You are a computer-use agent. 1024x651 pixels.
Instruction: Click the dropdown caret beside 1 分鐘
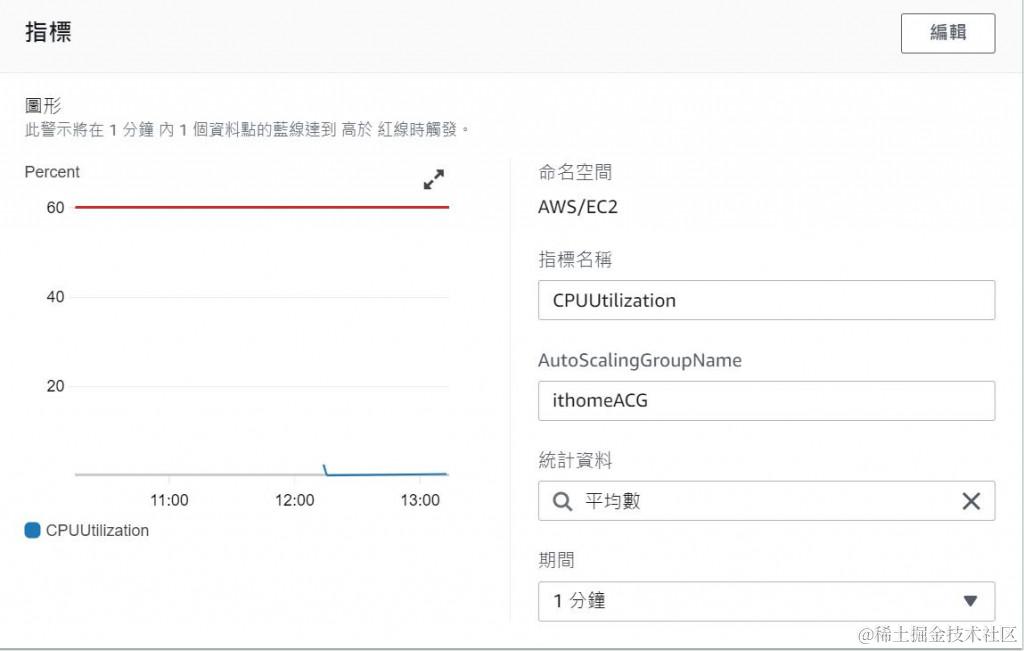(x=971, y=601)
